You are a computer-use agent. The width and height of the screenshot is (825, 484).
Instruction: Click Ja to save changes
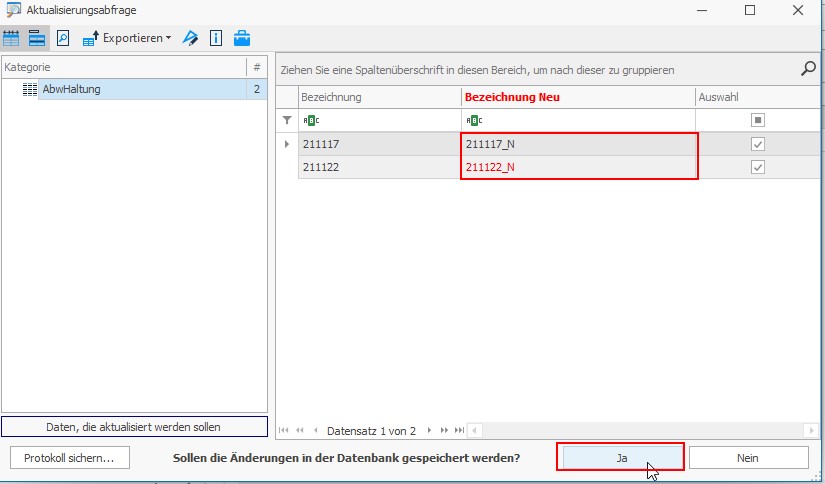[x=621, y=457]
